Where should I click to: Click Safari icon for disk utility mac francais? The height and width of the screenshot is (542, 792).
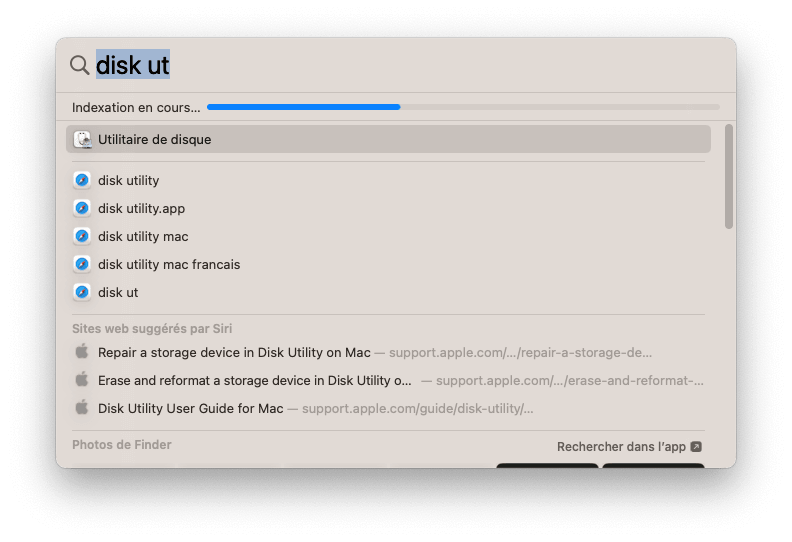point(82,264)
